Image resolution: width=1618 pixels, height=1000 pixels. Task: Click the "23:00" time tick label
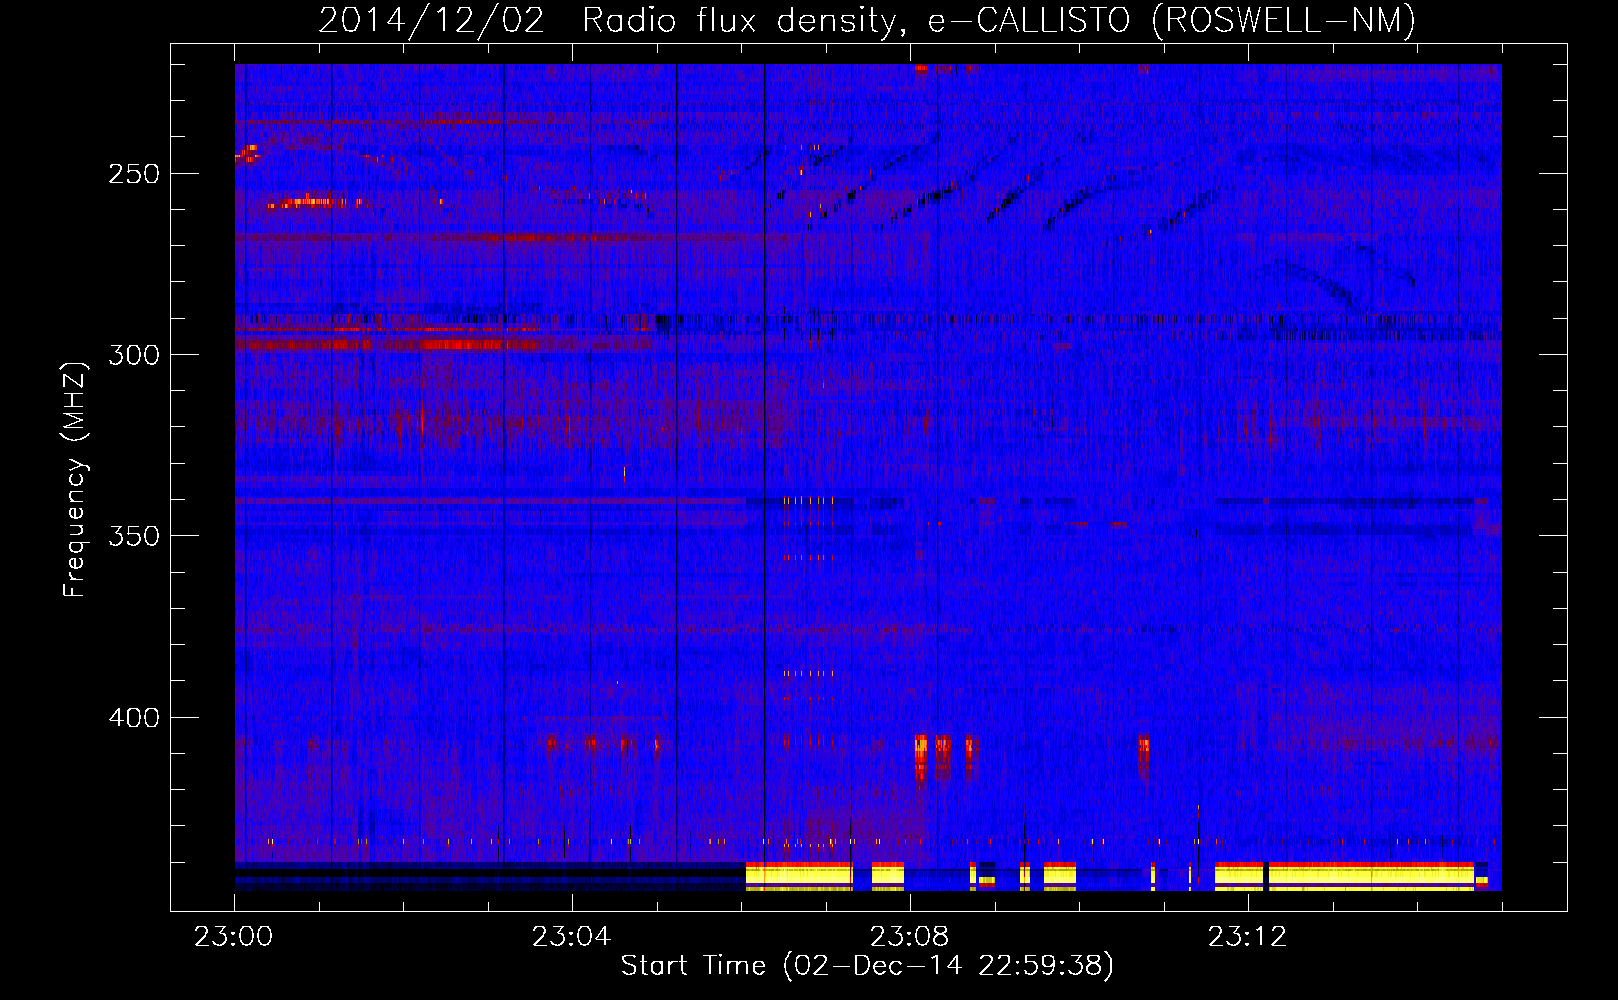coord(234,937)
